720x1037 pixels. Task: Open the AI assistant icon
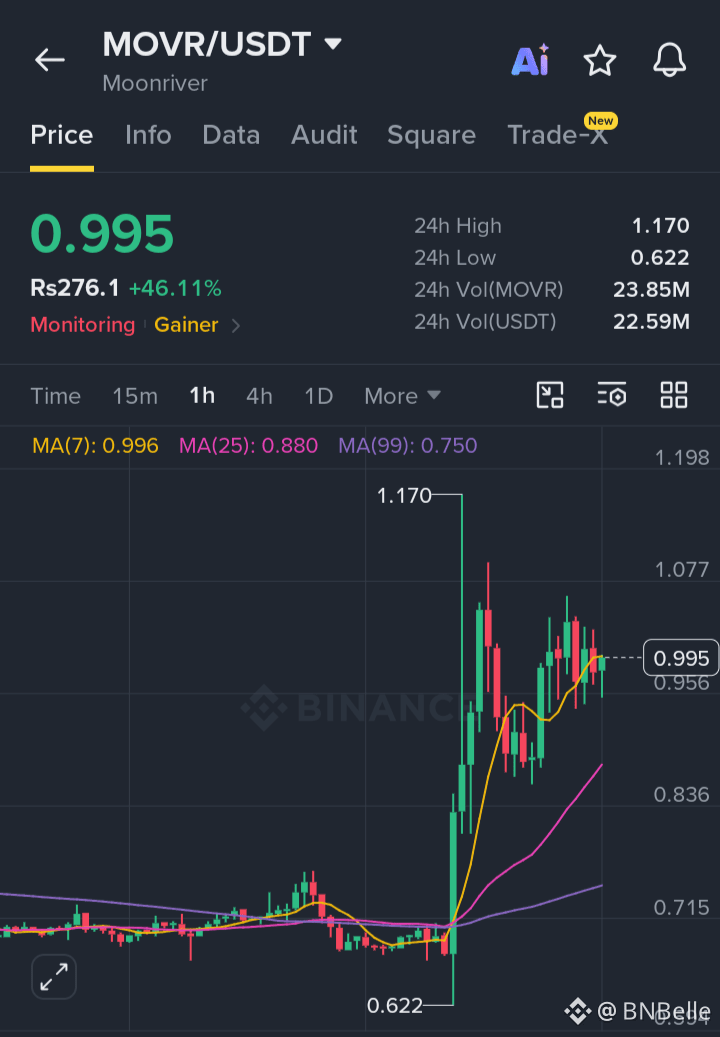tap(530, 60)
